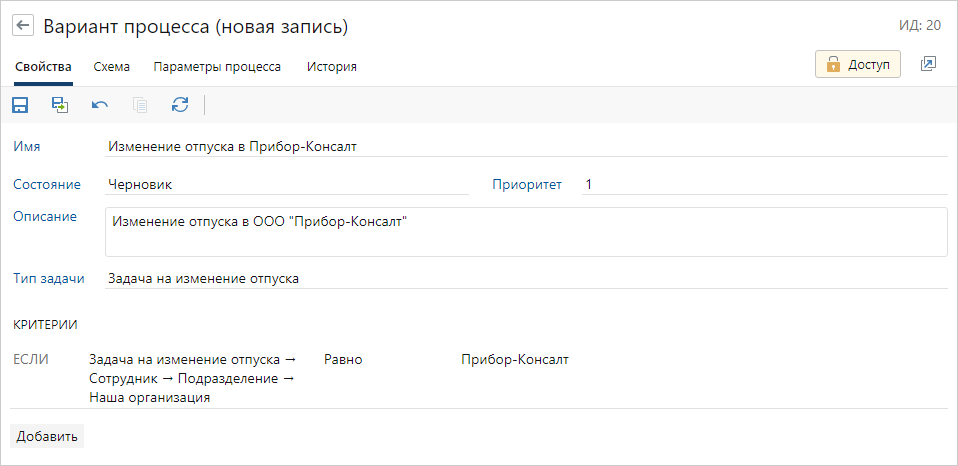Open the Доступ access settings
The image size is (958, 466).
pyautogui.click(x=858, y=64)
